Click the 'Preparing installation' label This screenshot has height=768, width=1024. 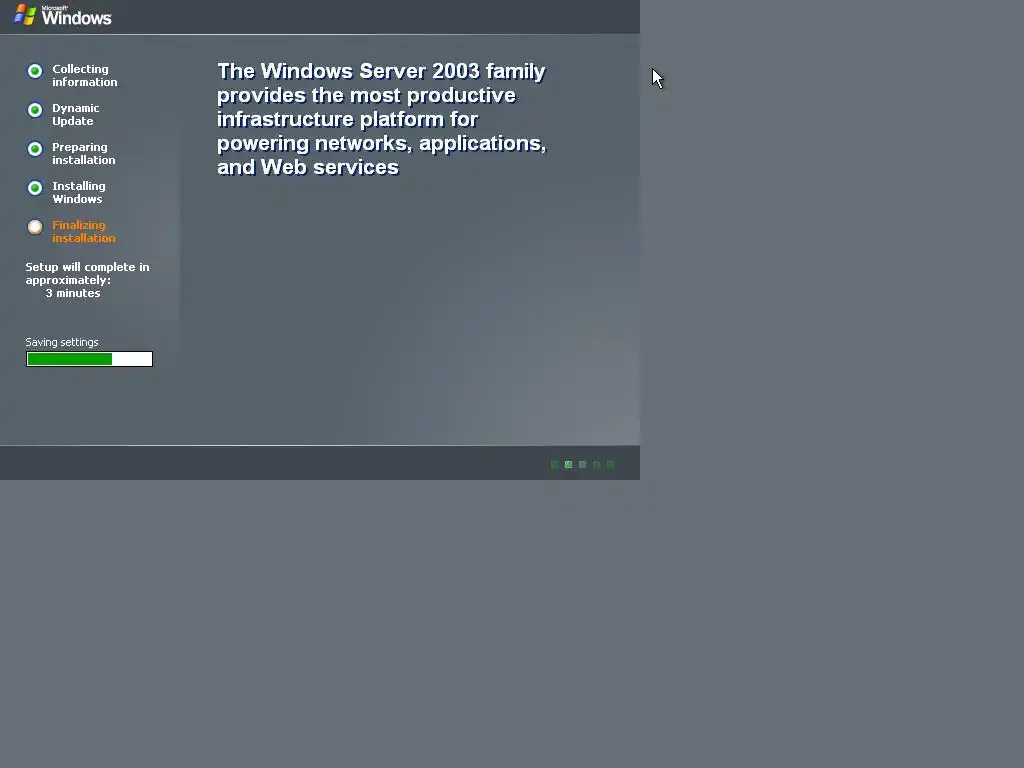click(x=84, y=153)
